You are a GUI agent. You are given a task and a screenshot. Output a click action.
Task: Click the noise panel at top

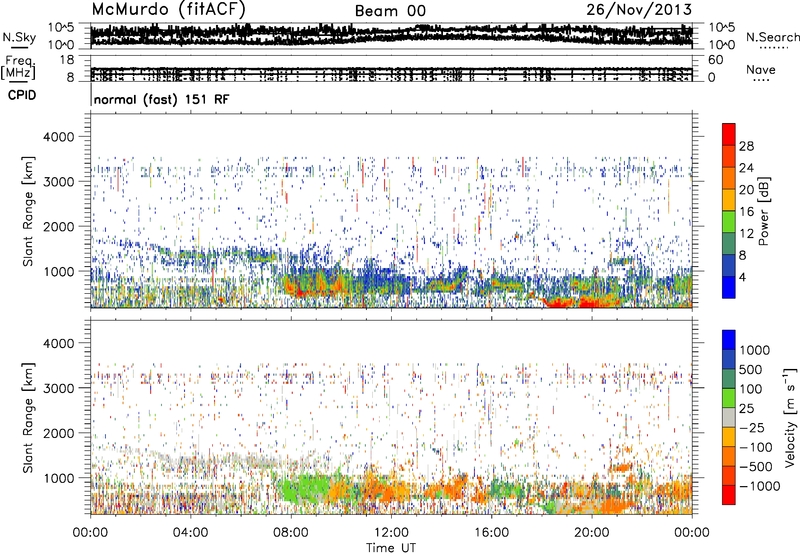[391, 36]
